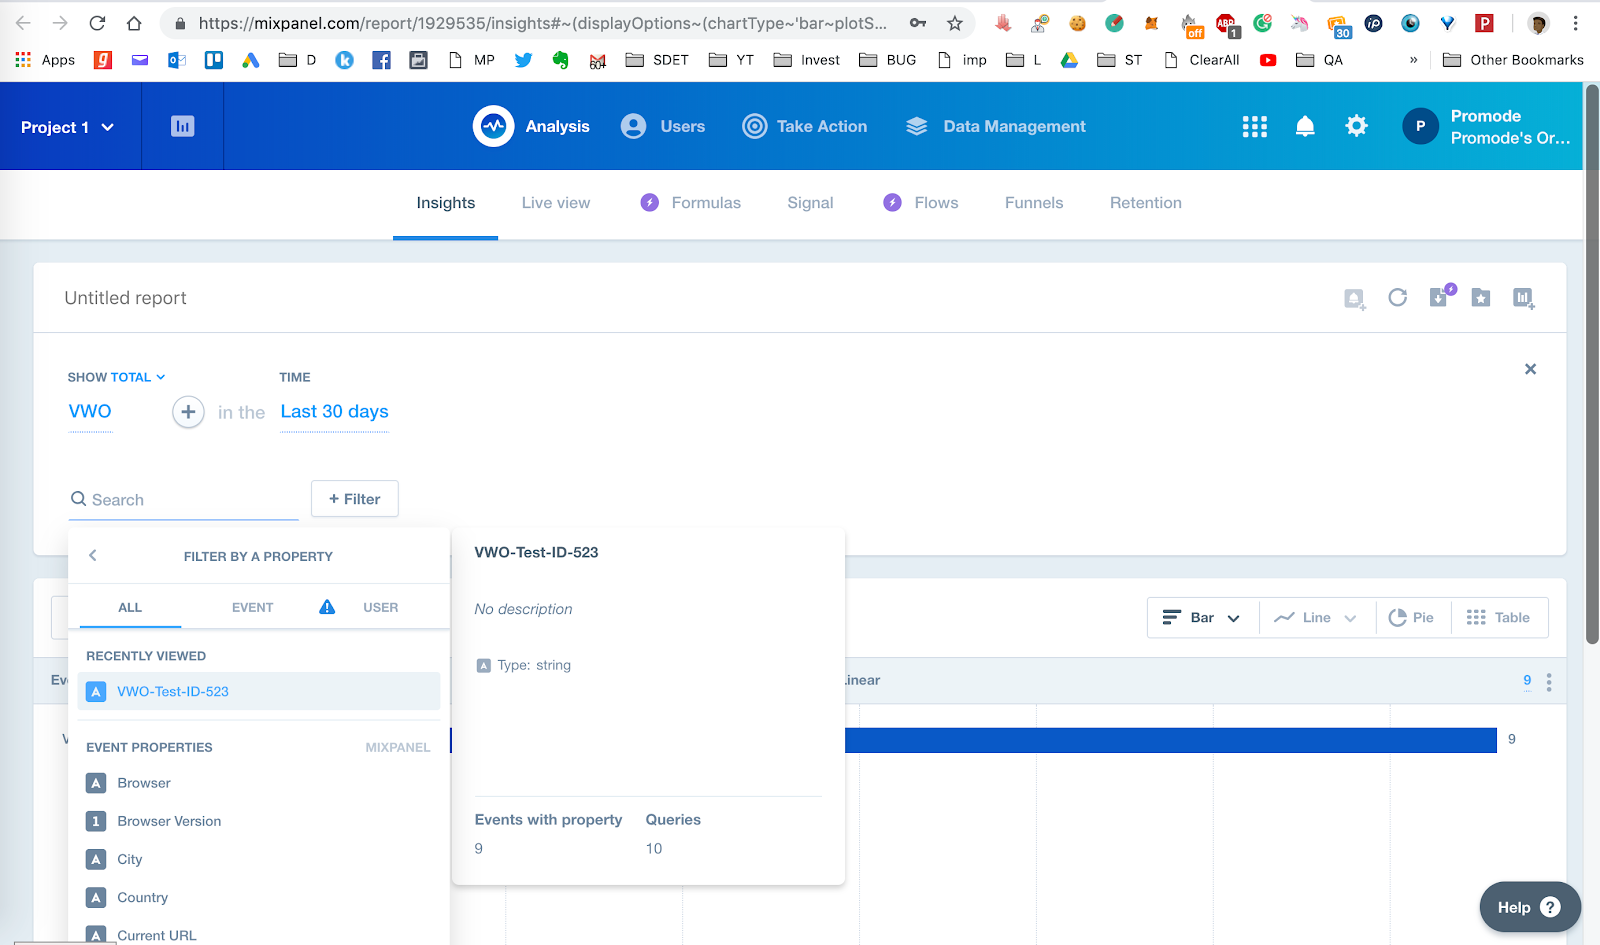Image resolution: width=1600 pixels, height=945 pixels.
Task: Add another event with the plus button
Action: (x=188, y=412)
